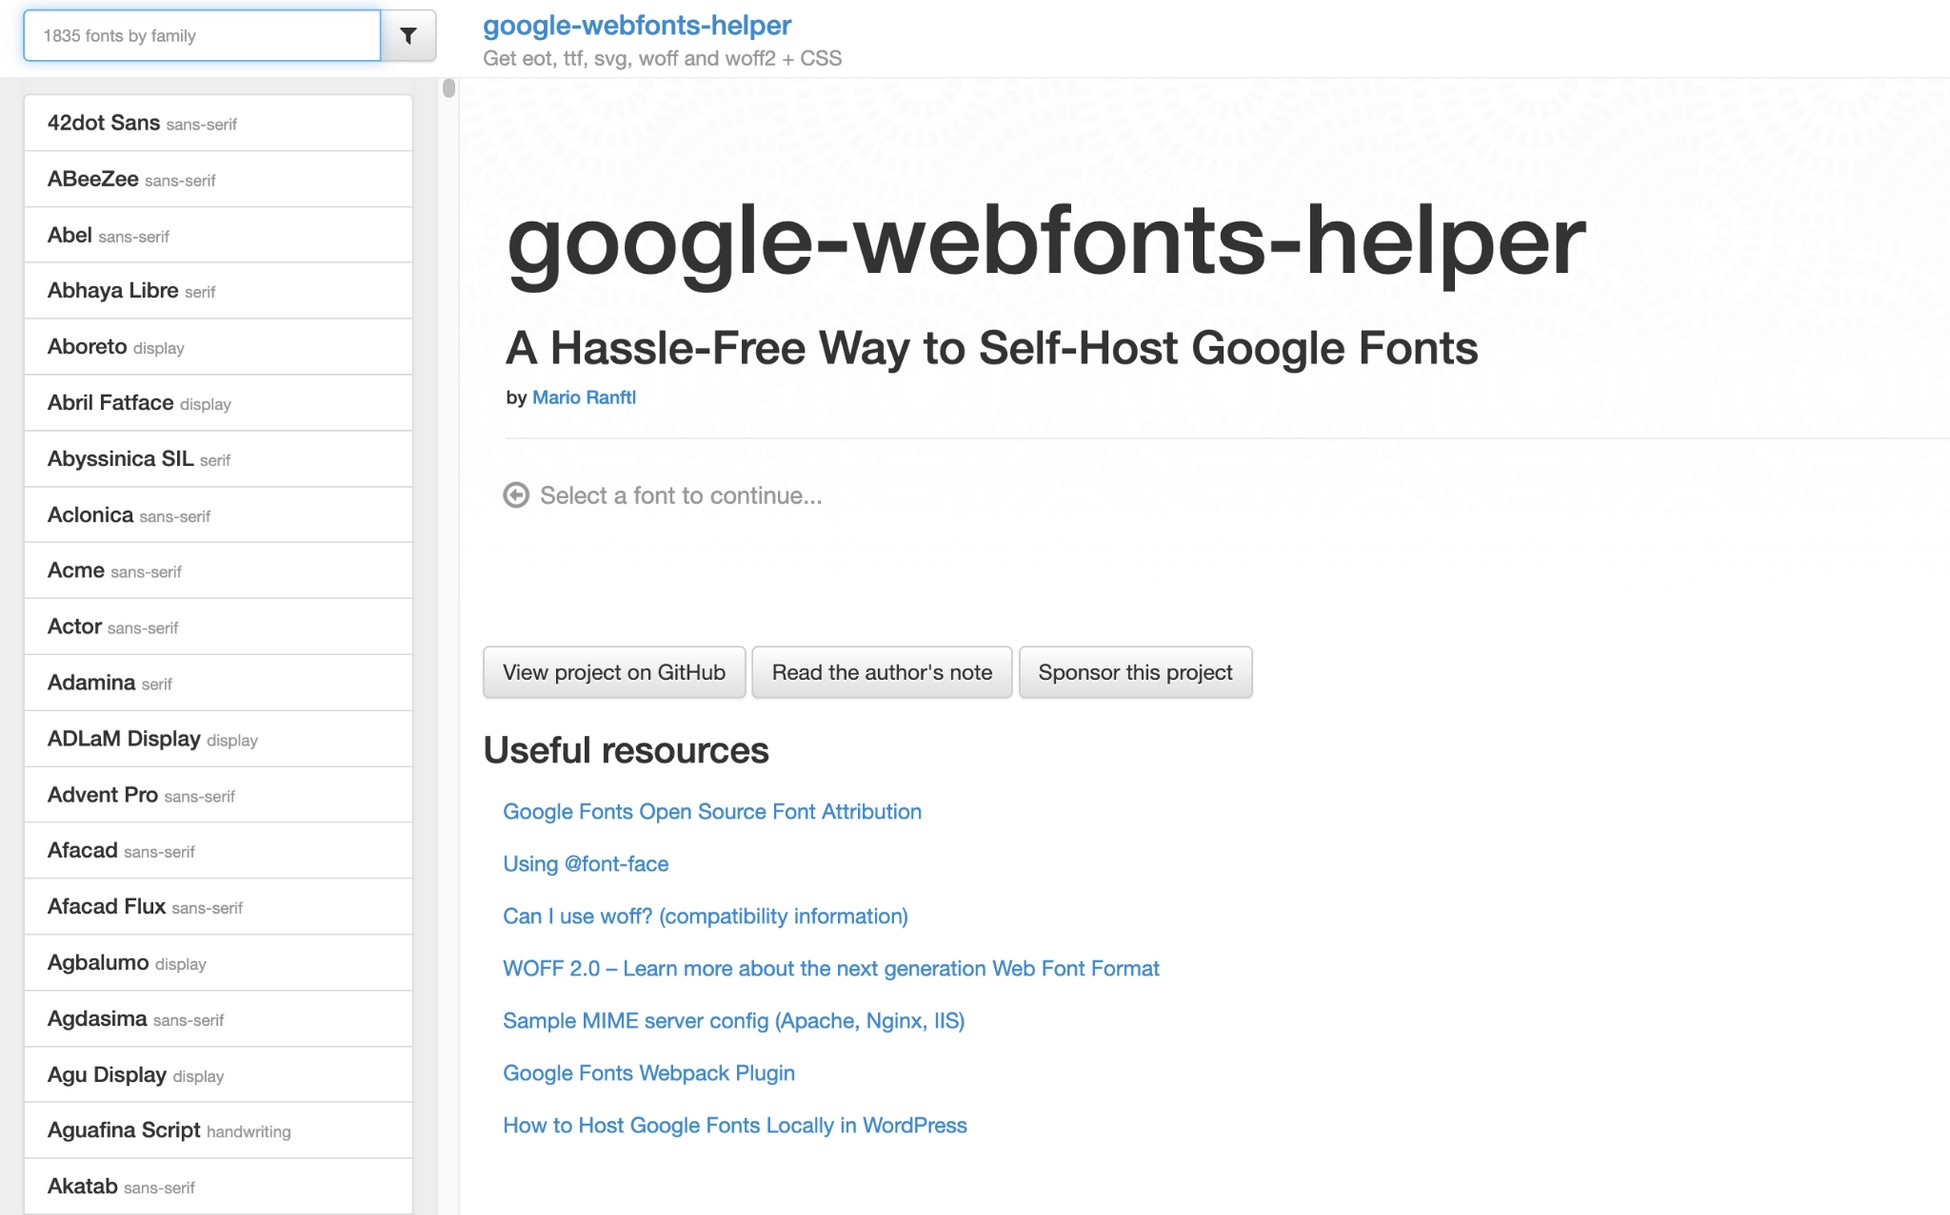Click the circular back-arrow icon beside continue prompt

516,495
